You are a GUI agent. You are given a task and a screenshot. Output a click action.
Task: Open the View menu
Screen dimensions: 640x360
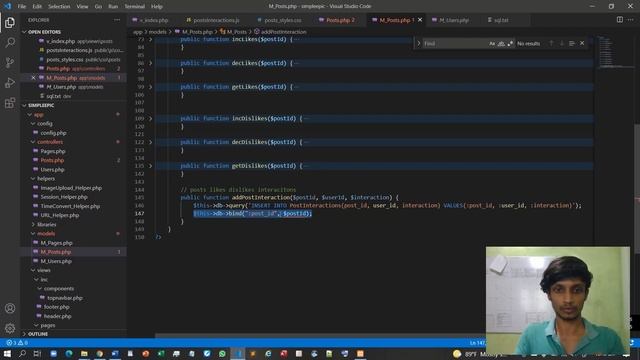pos(82,7)
